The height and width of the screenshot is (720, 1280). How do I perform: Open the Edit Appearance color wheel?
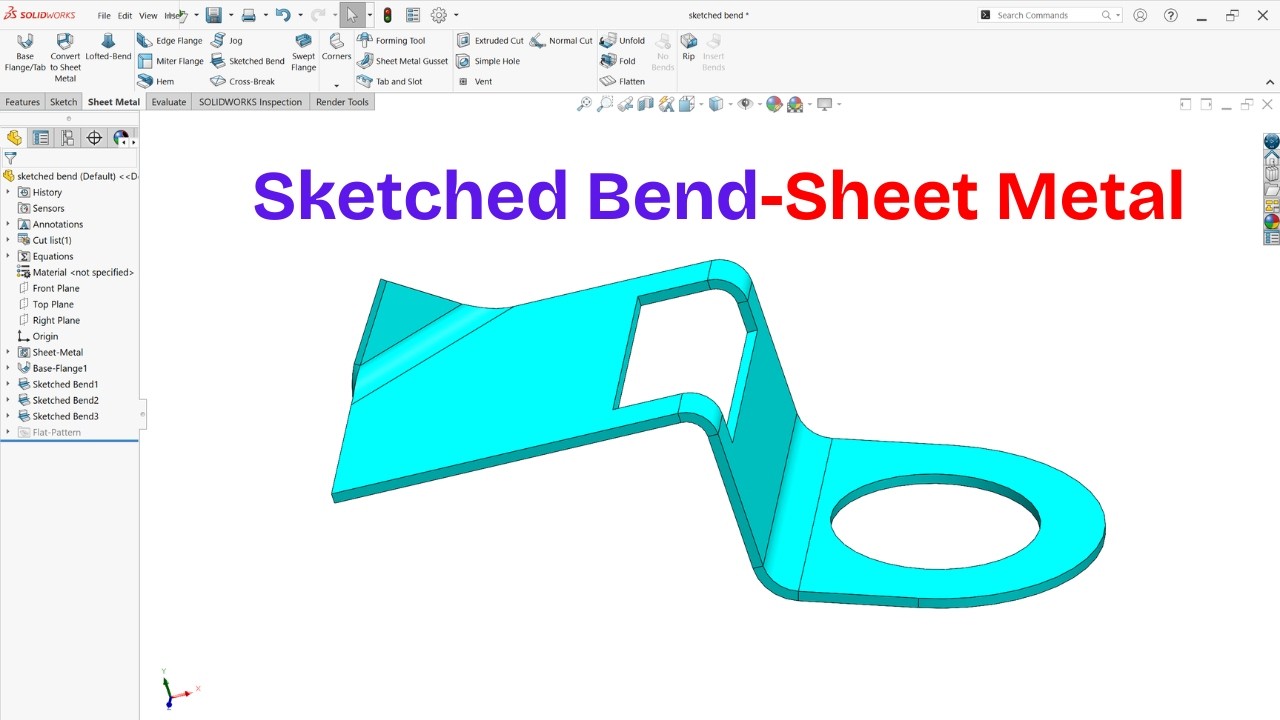(x=774, y=104)
